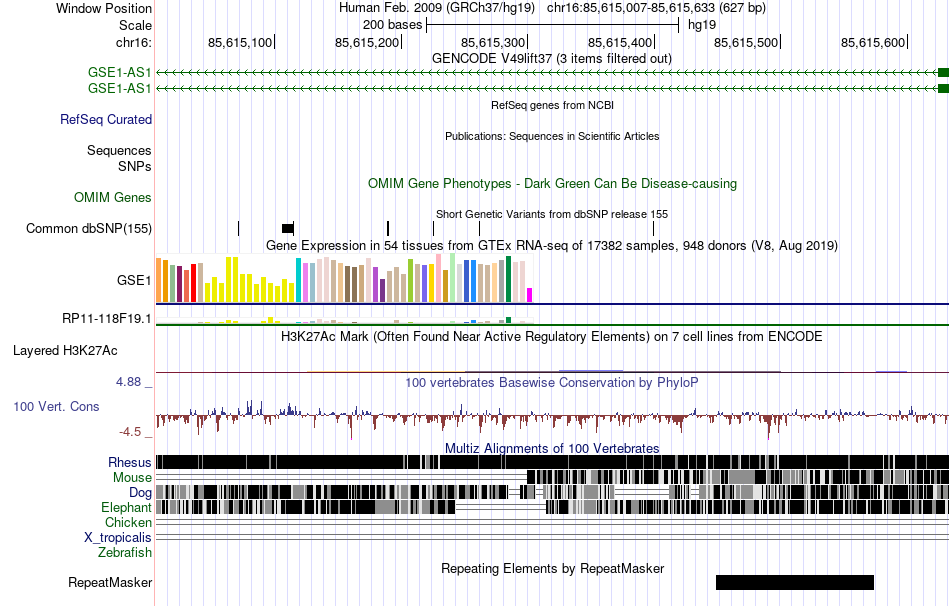Click the chr16:85,615,007-85,615,633 position text
Screen dimensions: 950x606
click(656, 8)
